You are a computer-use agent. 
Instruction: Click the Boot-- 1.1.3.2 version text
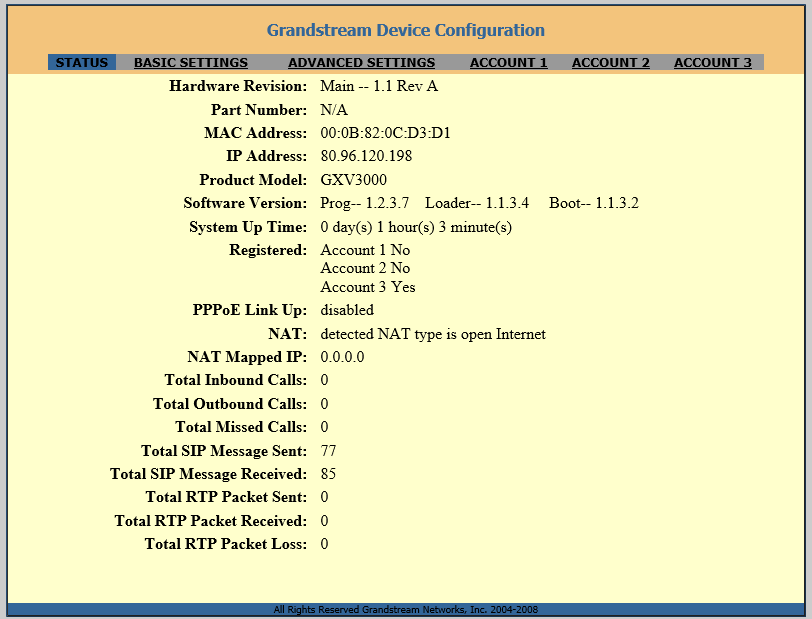point(594,203)
